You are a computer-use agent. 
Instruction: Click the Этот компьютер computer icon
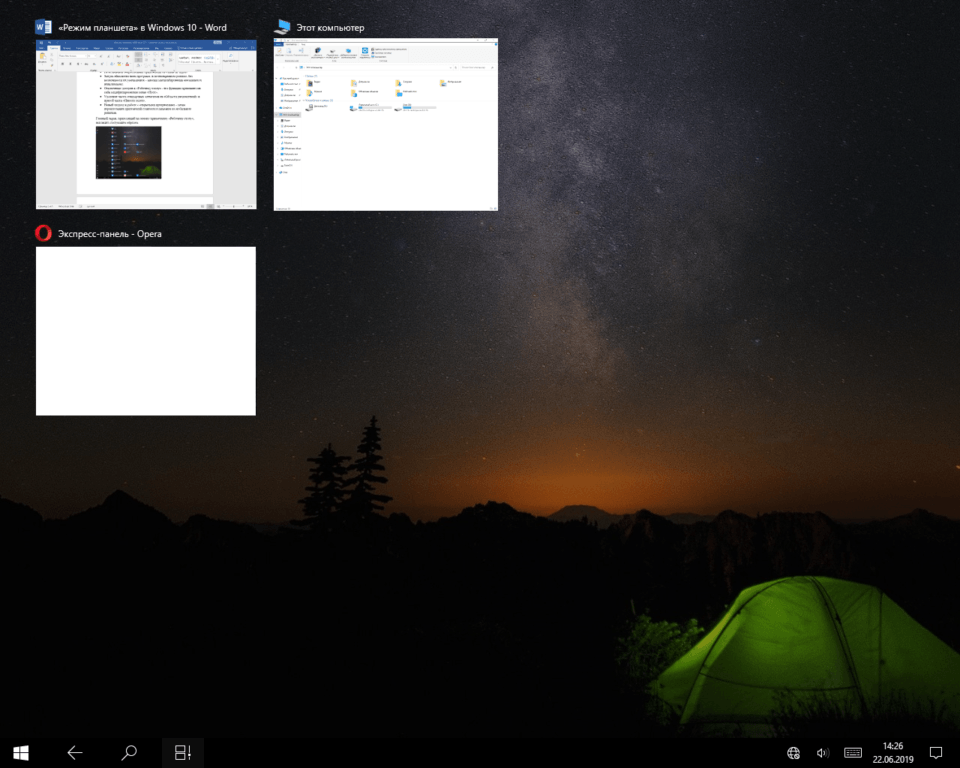click(282, 28)
